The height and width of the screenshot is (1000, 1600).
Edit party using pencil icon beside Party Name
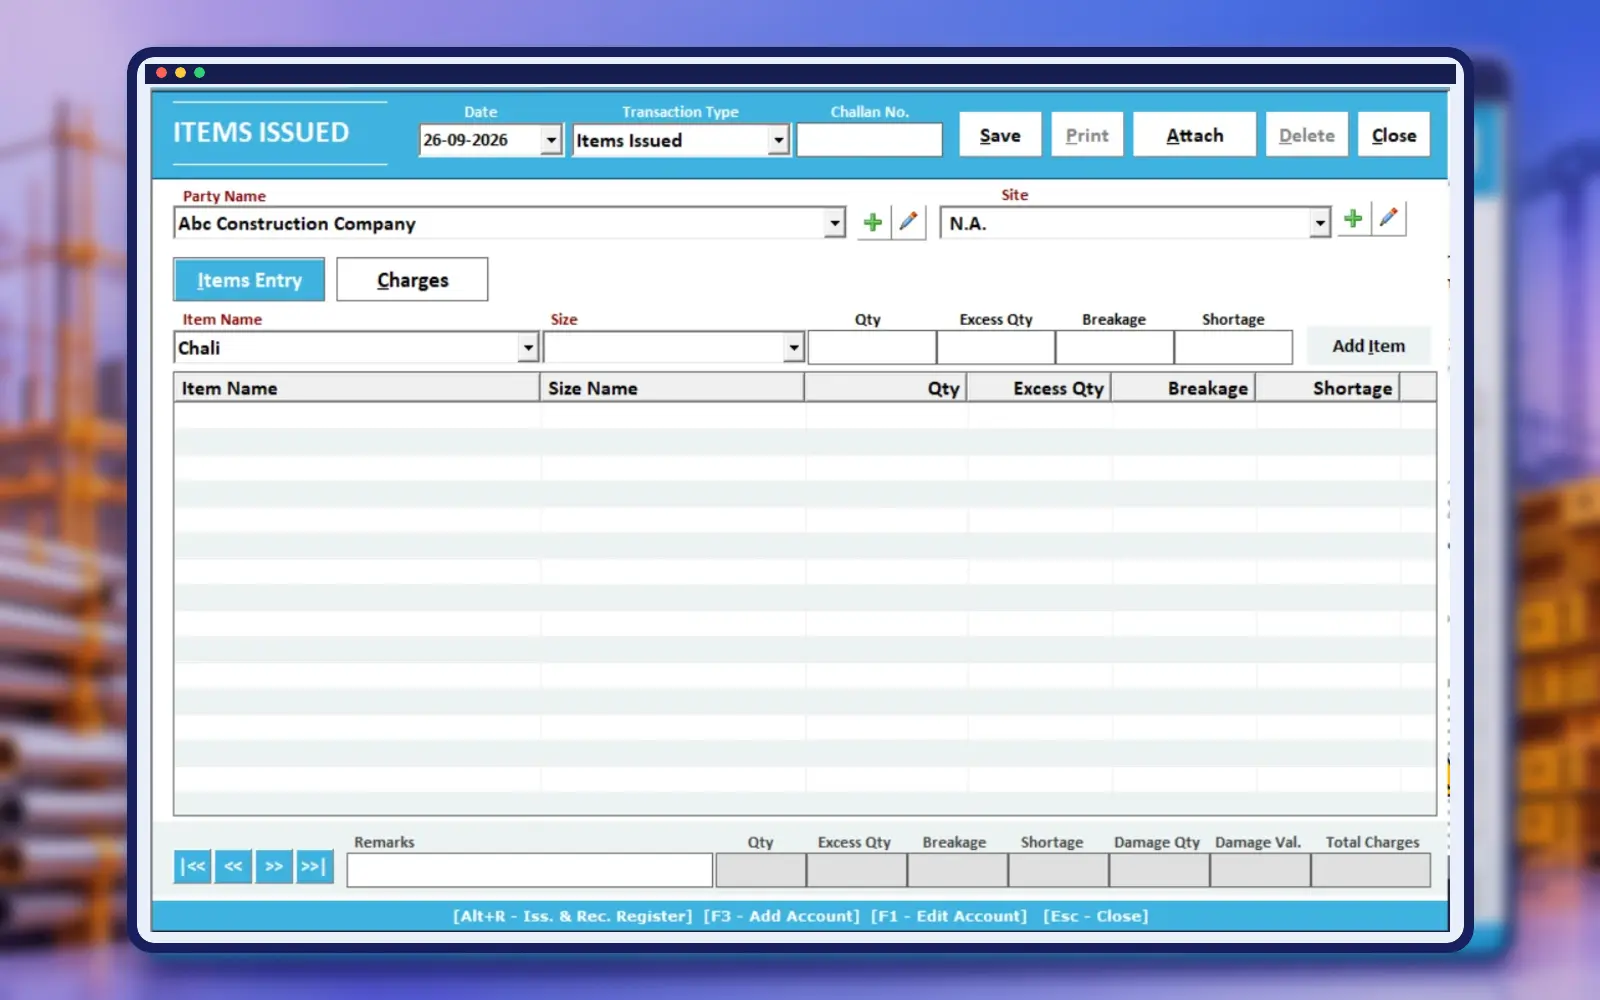[x=908, y=222]
